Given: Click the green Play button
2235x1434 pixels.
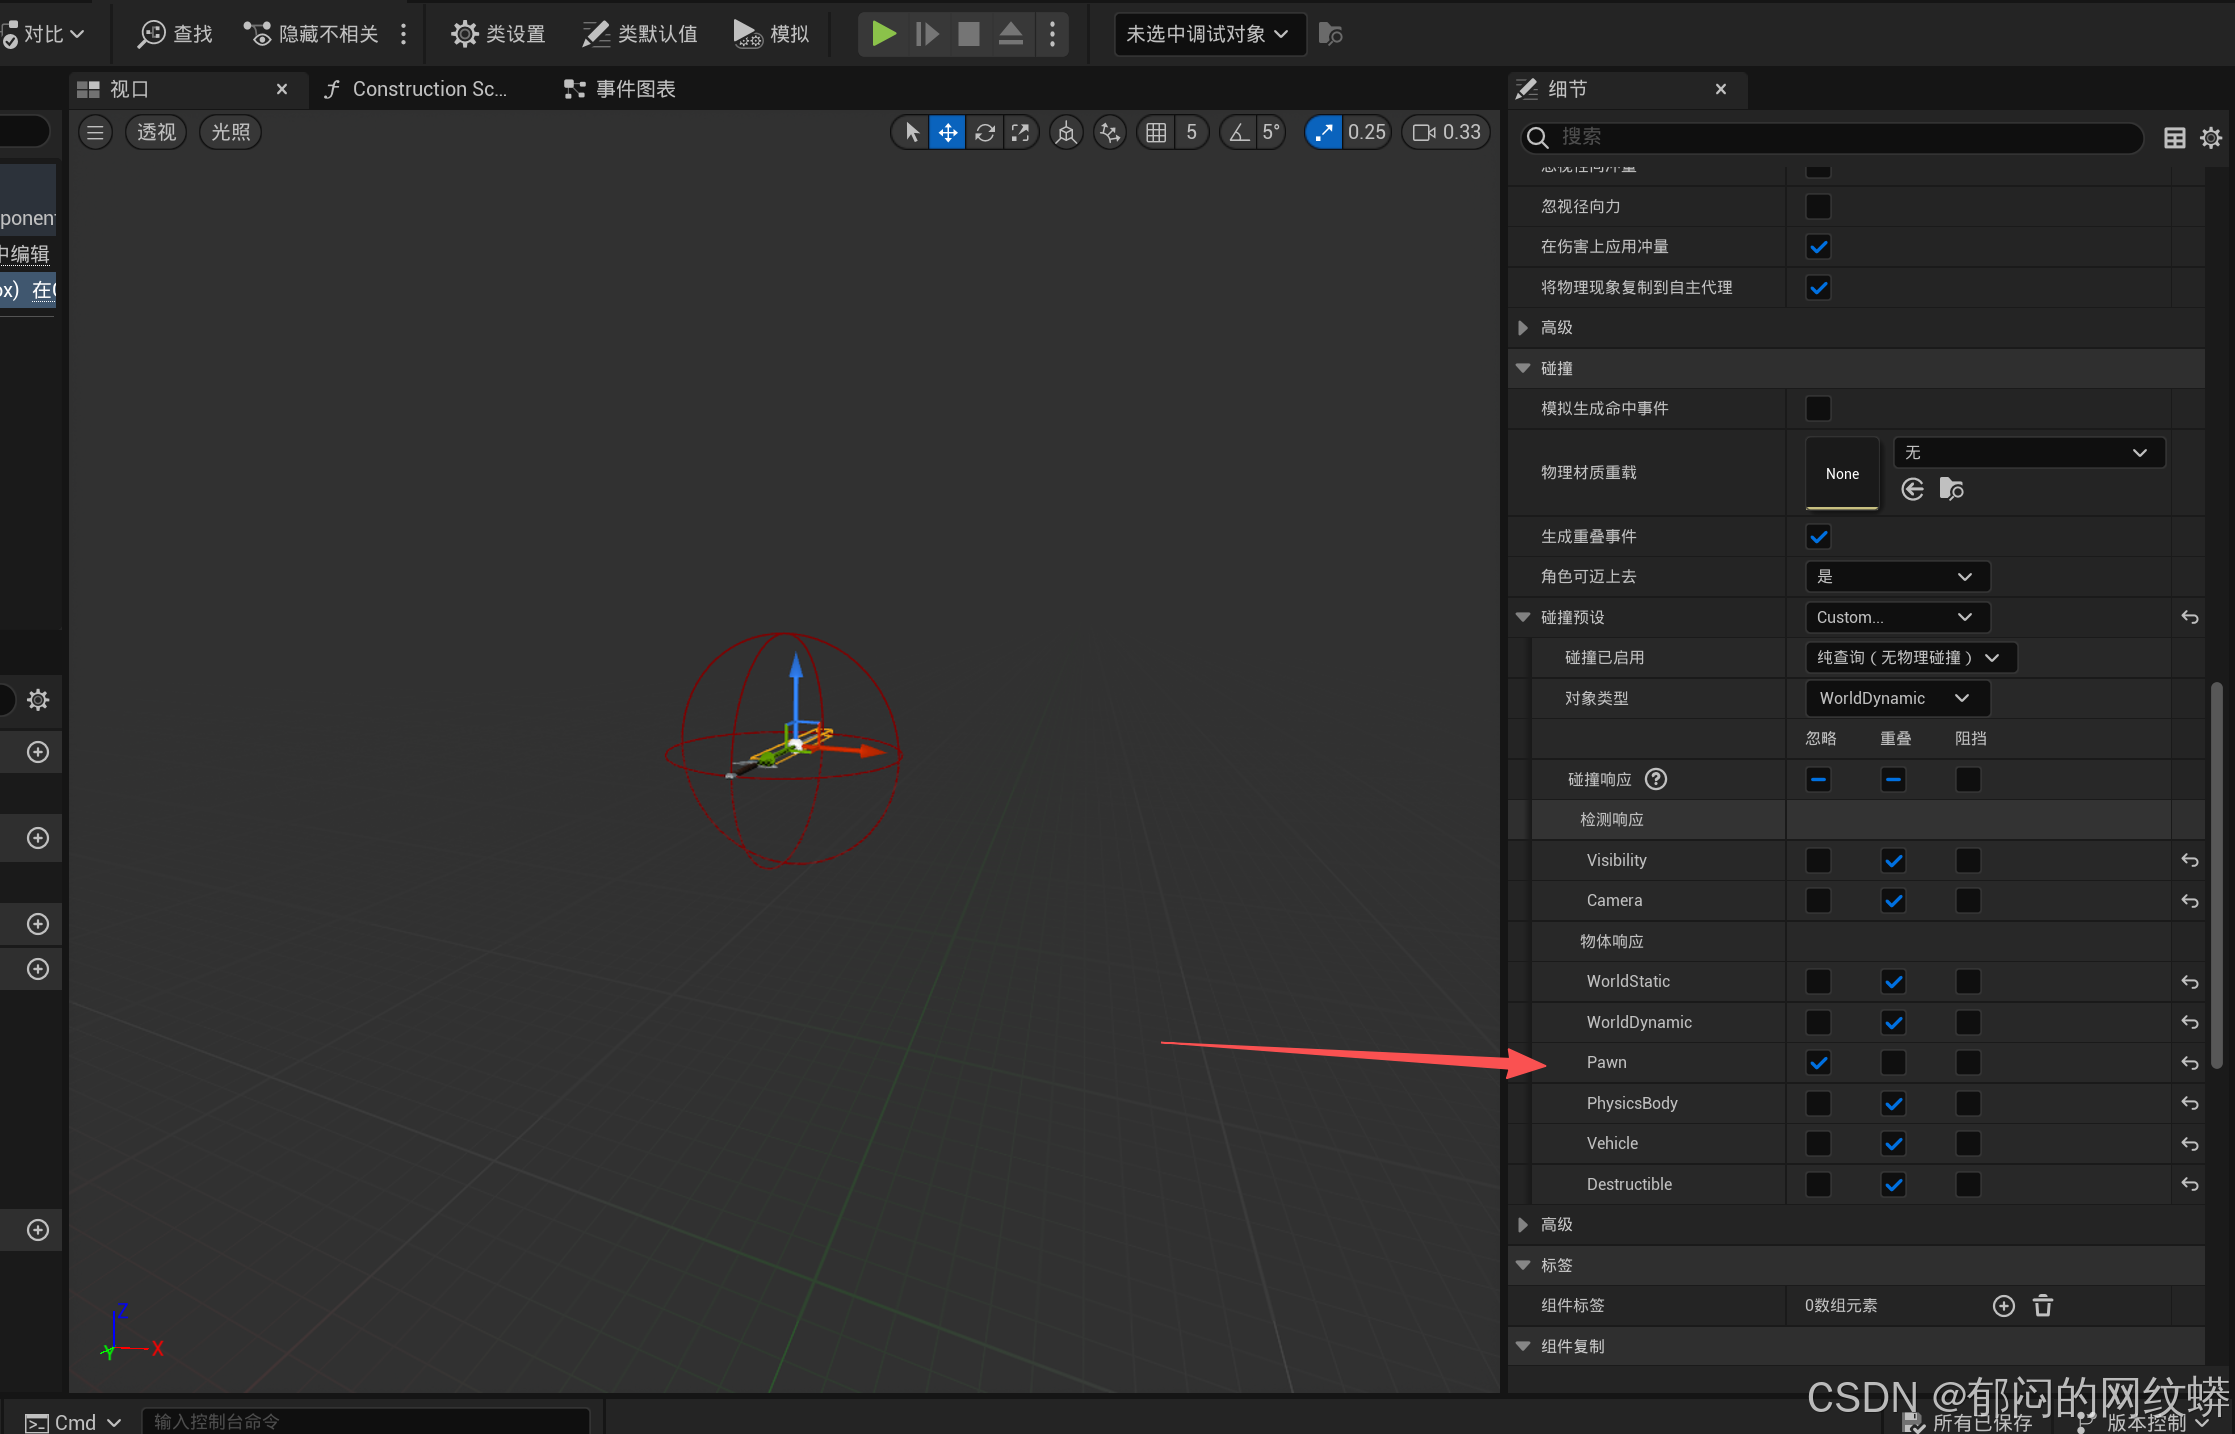Looking at the screenshot, I should pos(883,34).
